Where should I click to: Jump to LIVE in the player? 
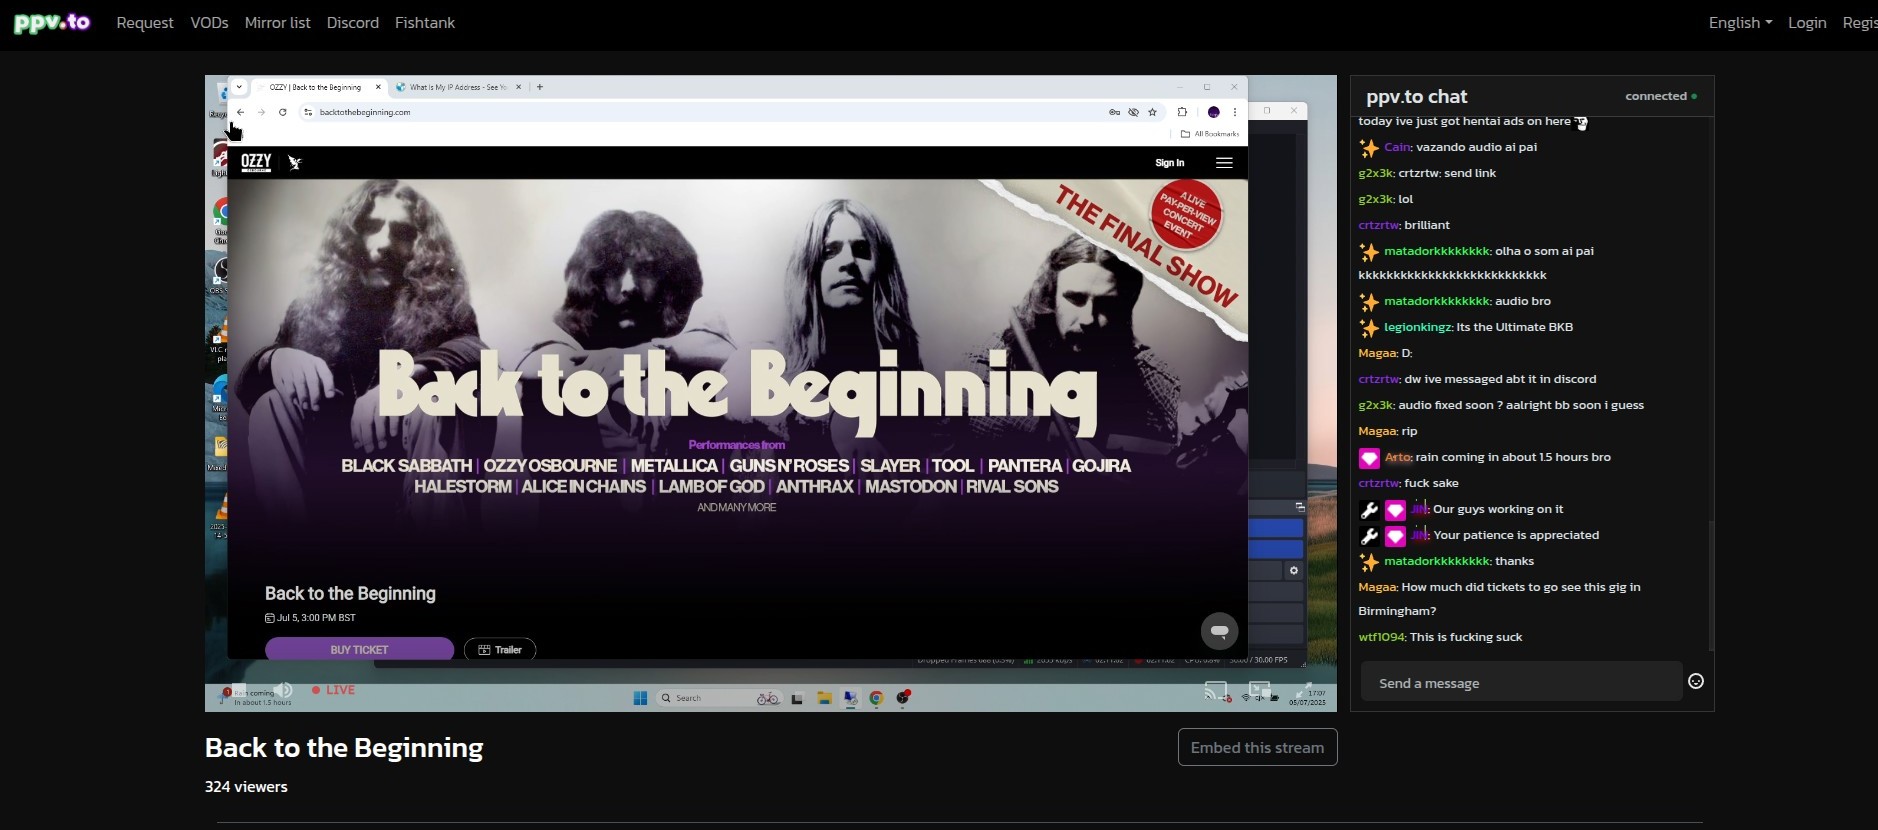[x=334, y=690]
